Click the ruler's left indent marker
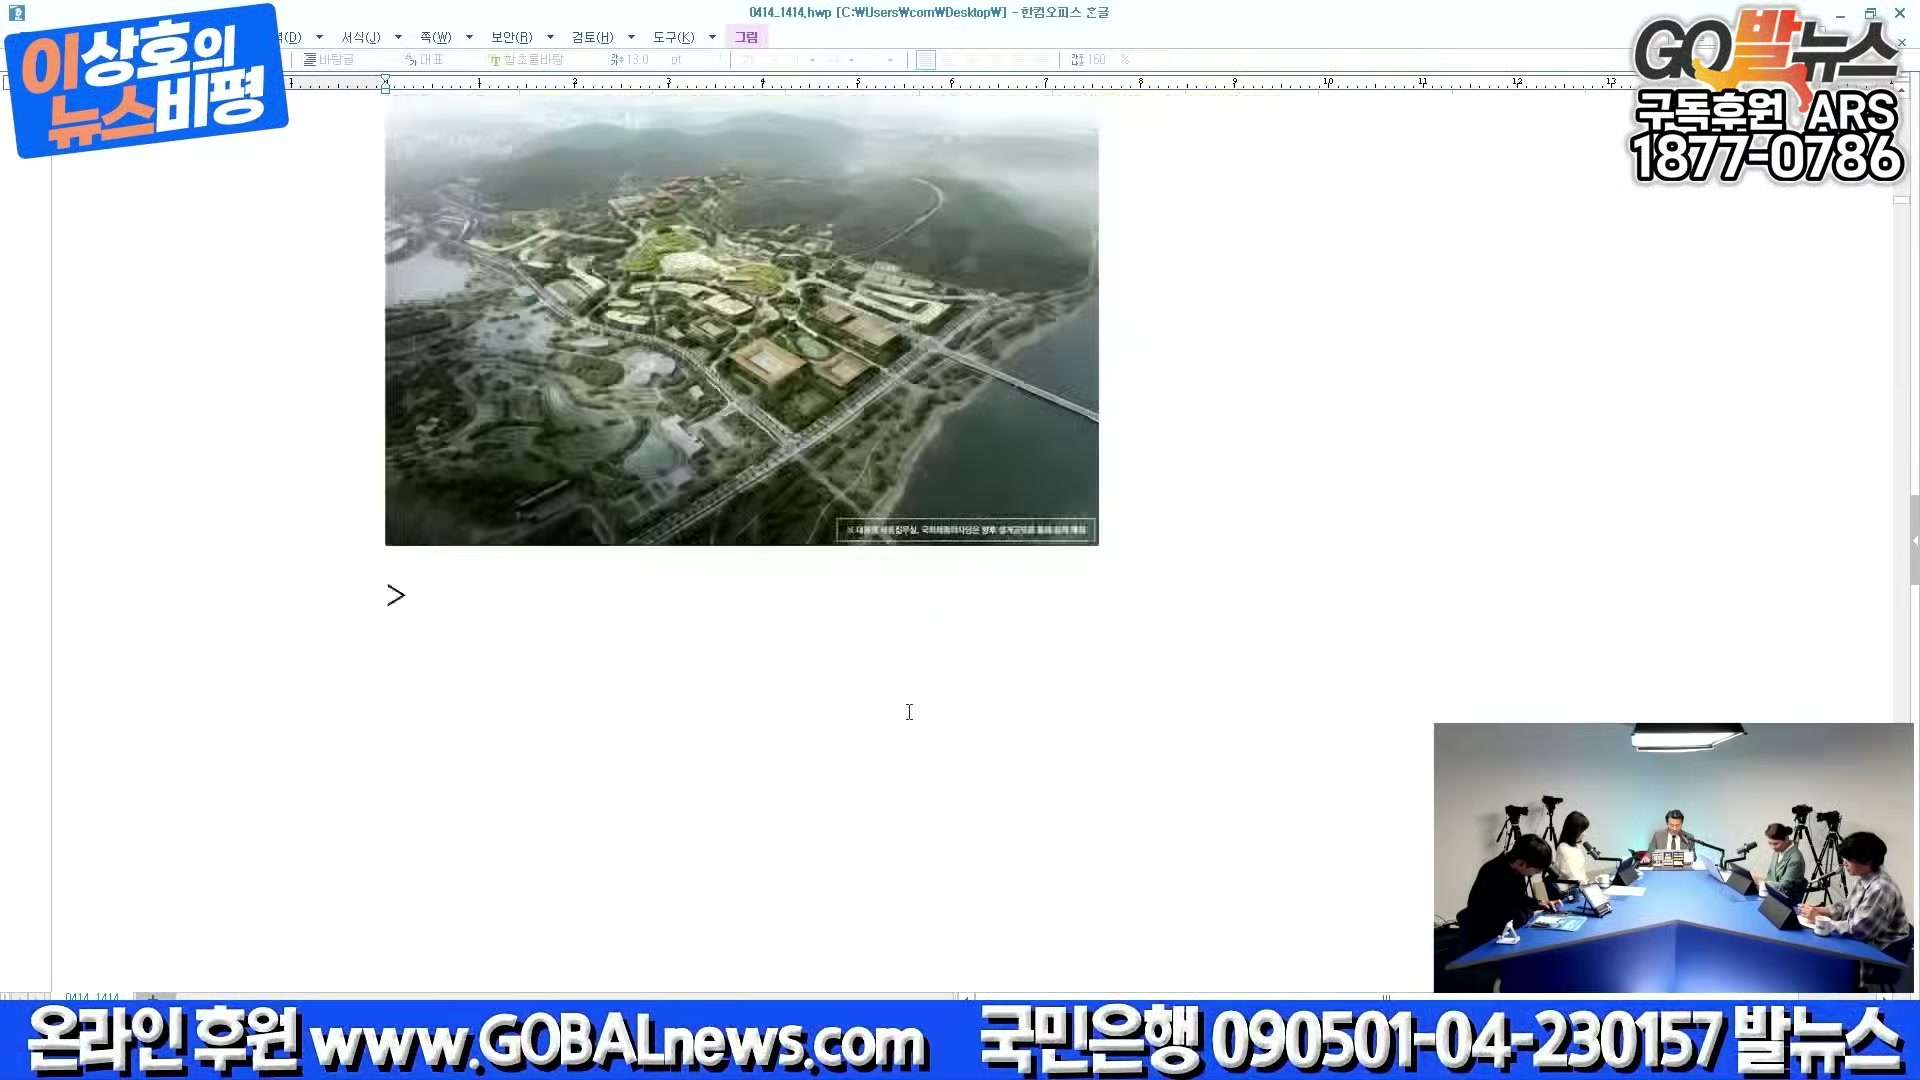1920x1080 pixels. pos(385,86)
